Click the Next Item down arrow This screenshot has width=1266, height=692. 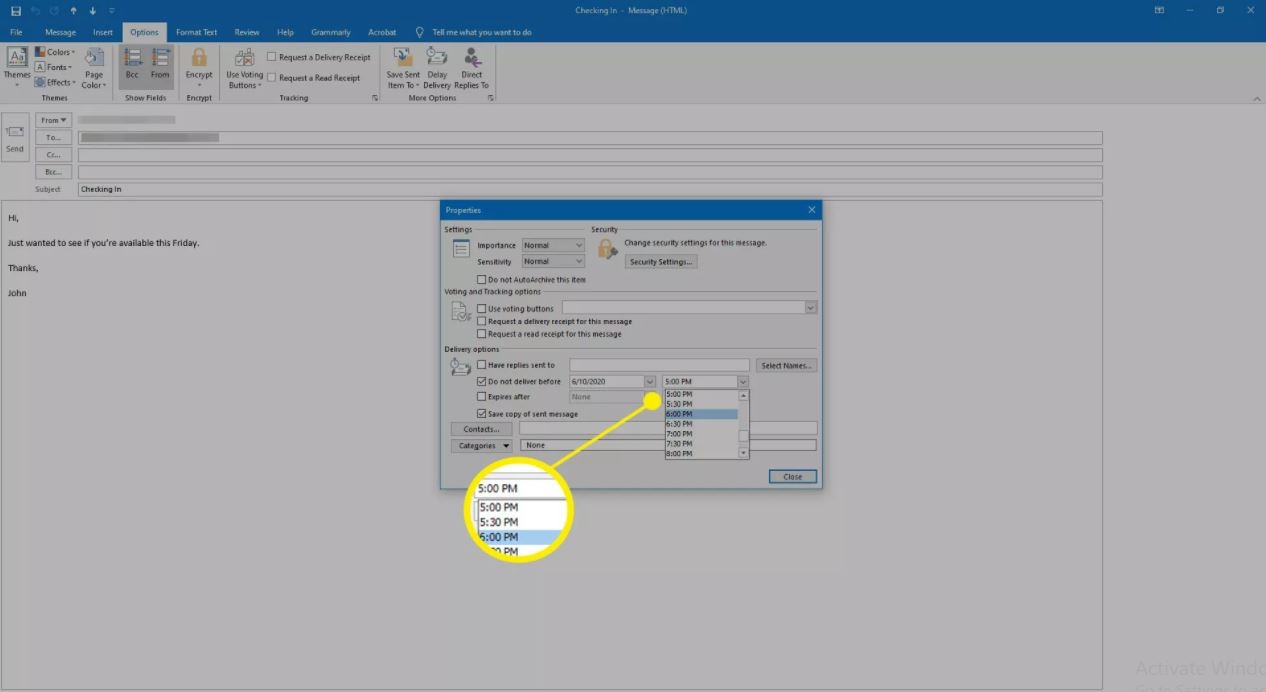pyautogui.click(x=93, y=10)
